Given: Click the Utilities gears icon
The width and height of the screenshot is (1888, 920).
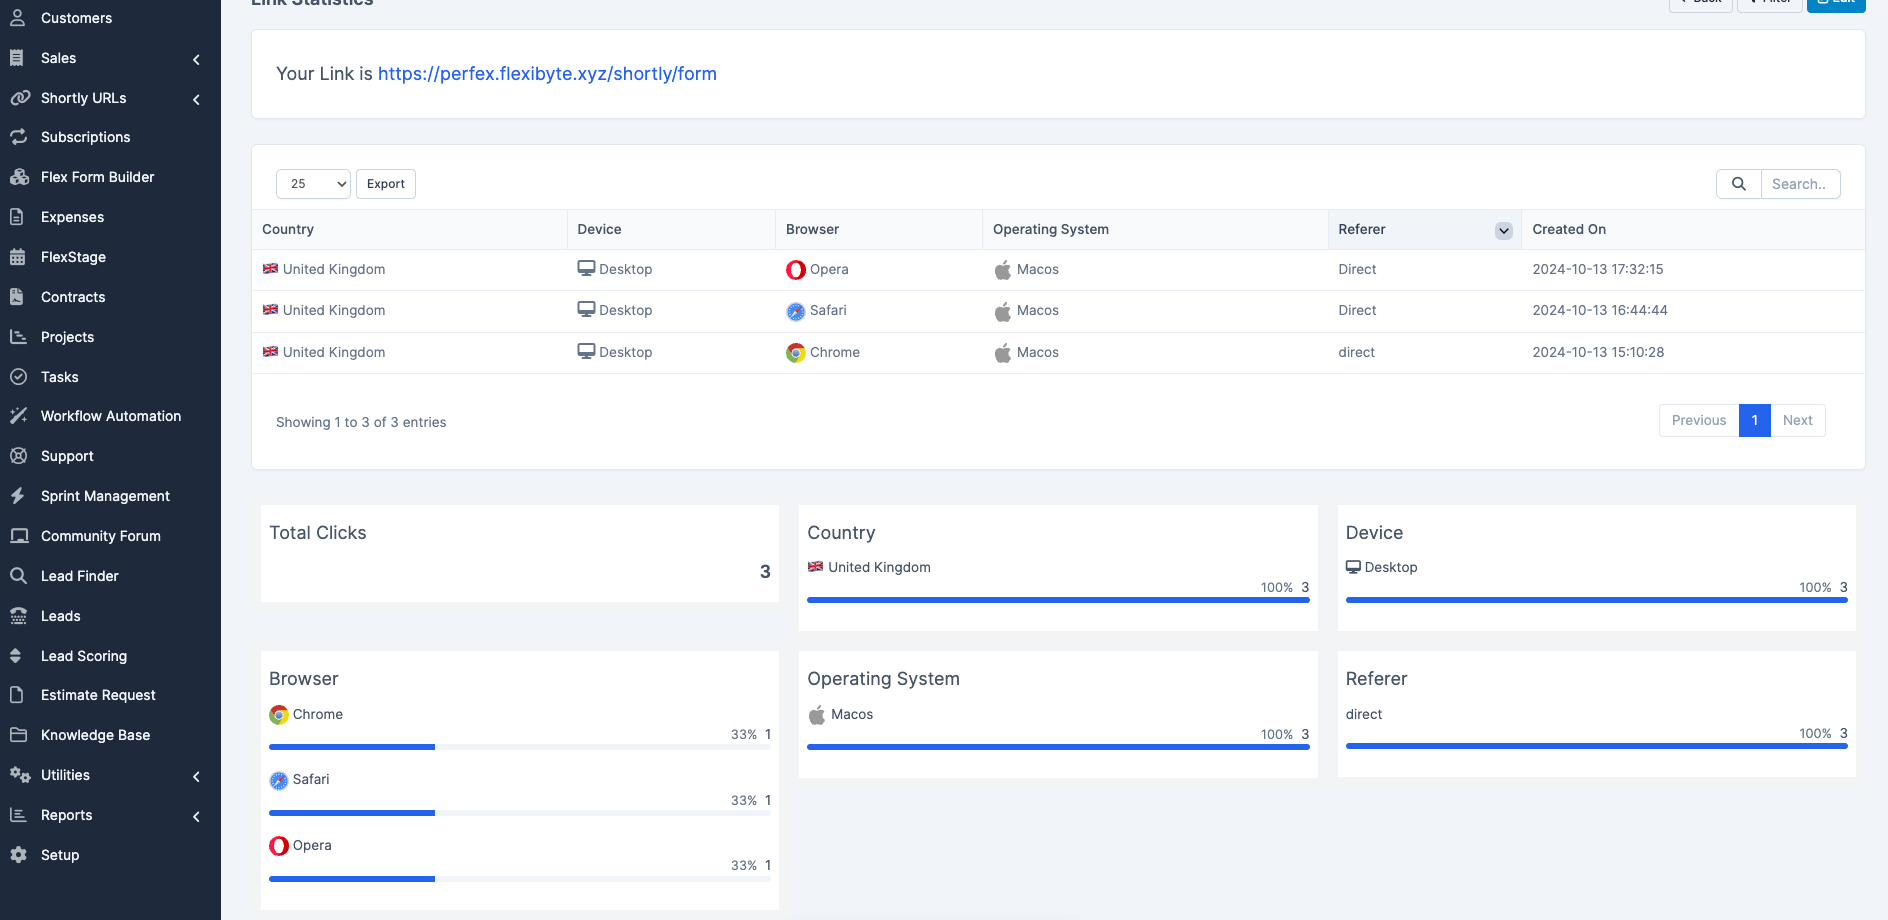Looking at the screenshot, I should point(20,775).
